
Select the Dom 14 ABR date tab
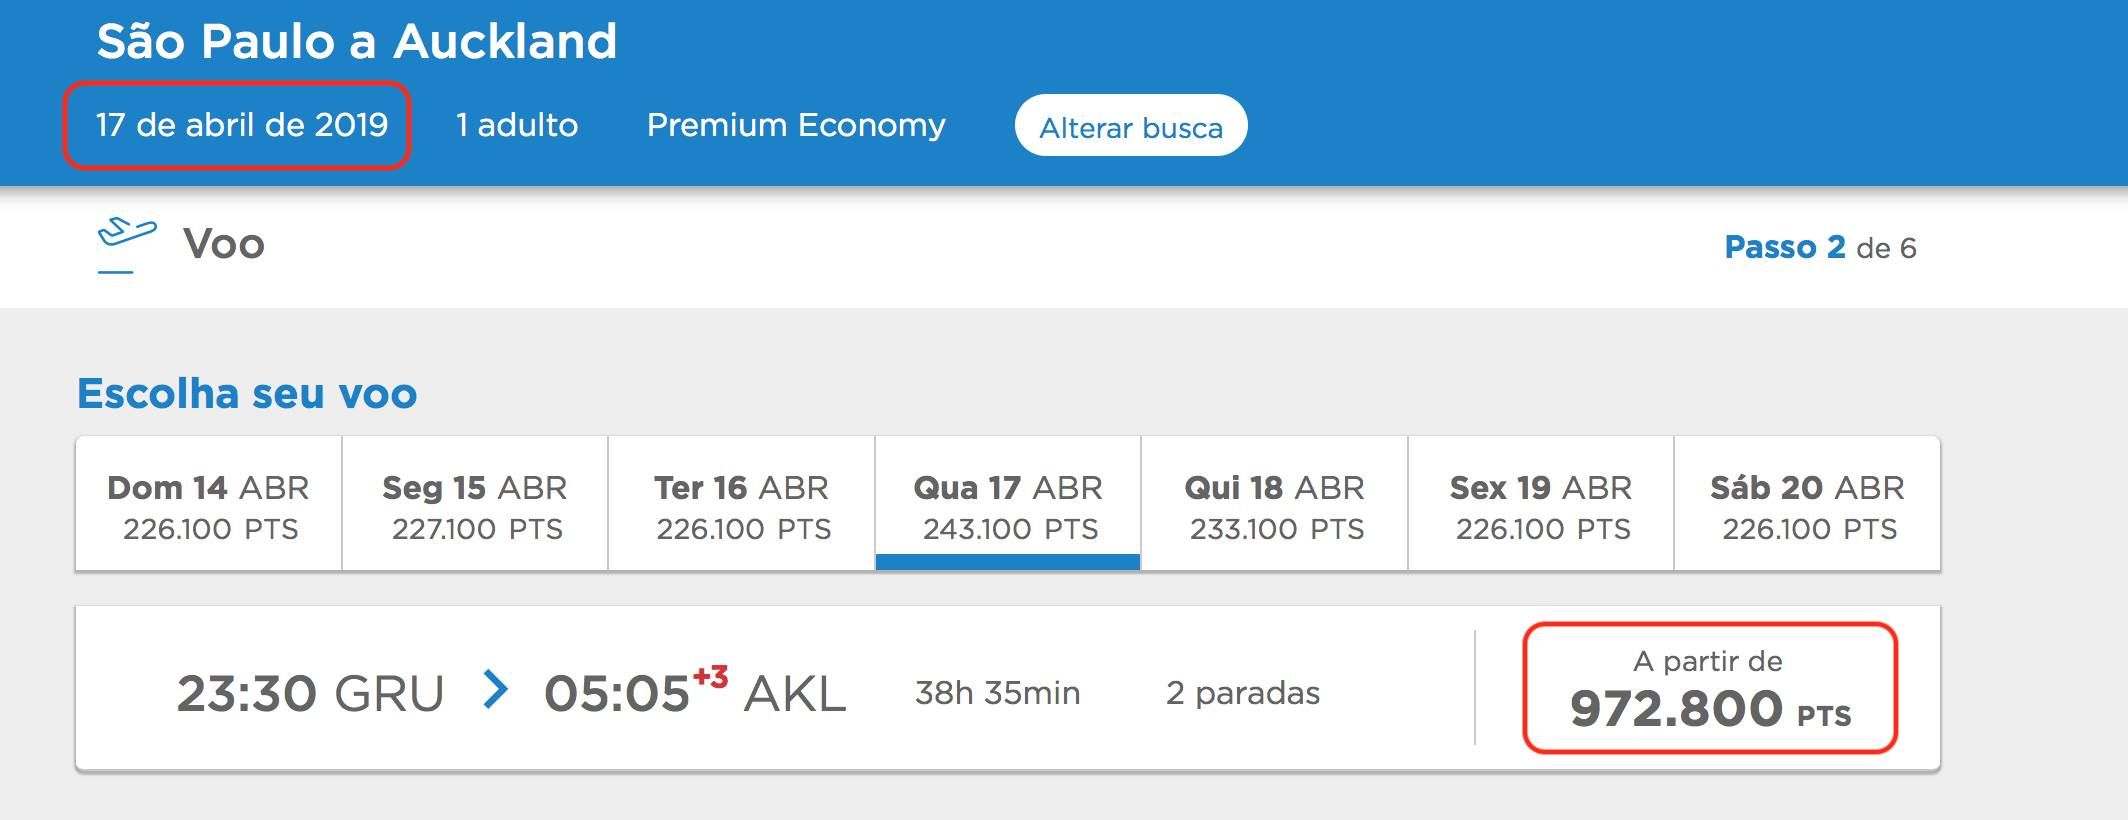tap(209, 504)
